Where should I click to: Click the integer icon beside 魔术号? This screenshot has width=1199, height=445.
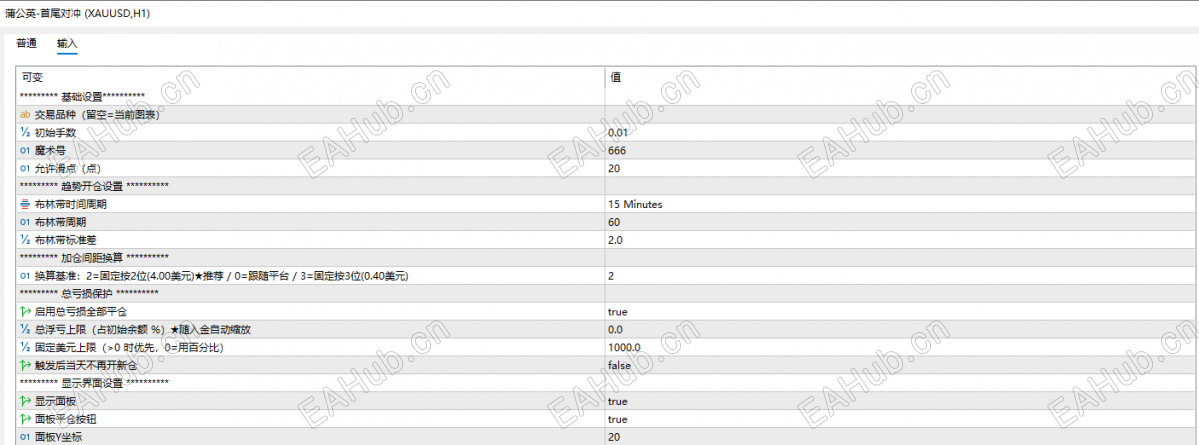point(25,151)
